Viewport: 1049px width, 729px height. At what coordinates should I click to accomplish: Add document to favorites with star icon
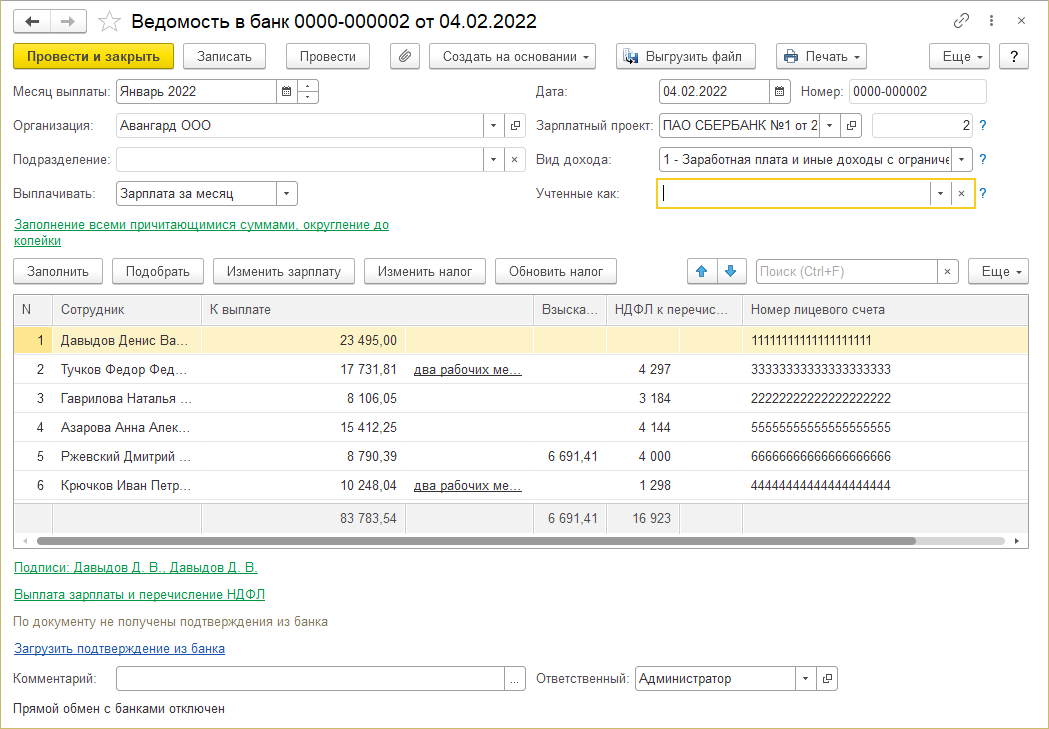(111, 21)
